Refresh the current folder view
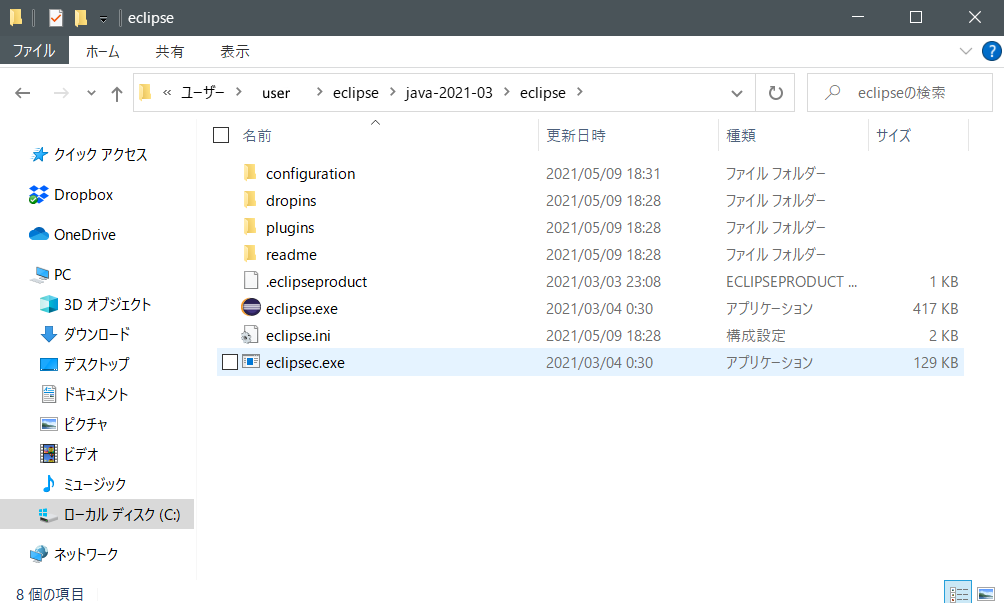1004x603 pixels. point(775,93)
